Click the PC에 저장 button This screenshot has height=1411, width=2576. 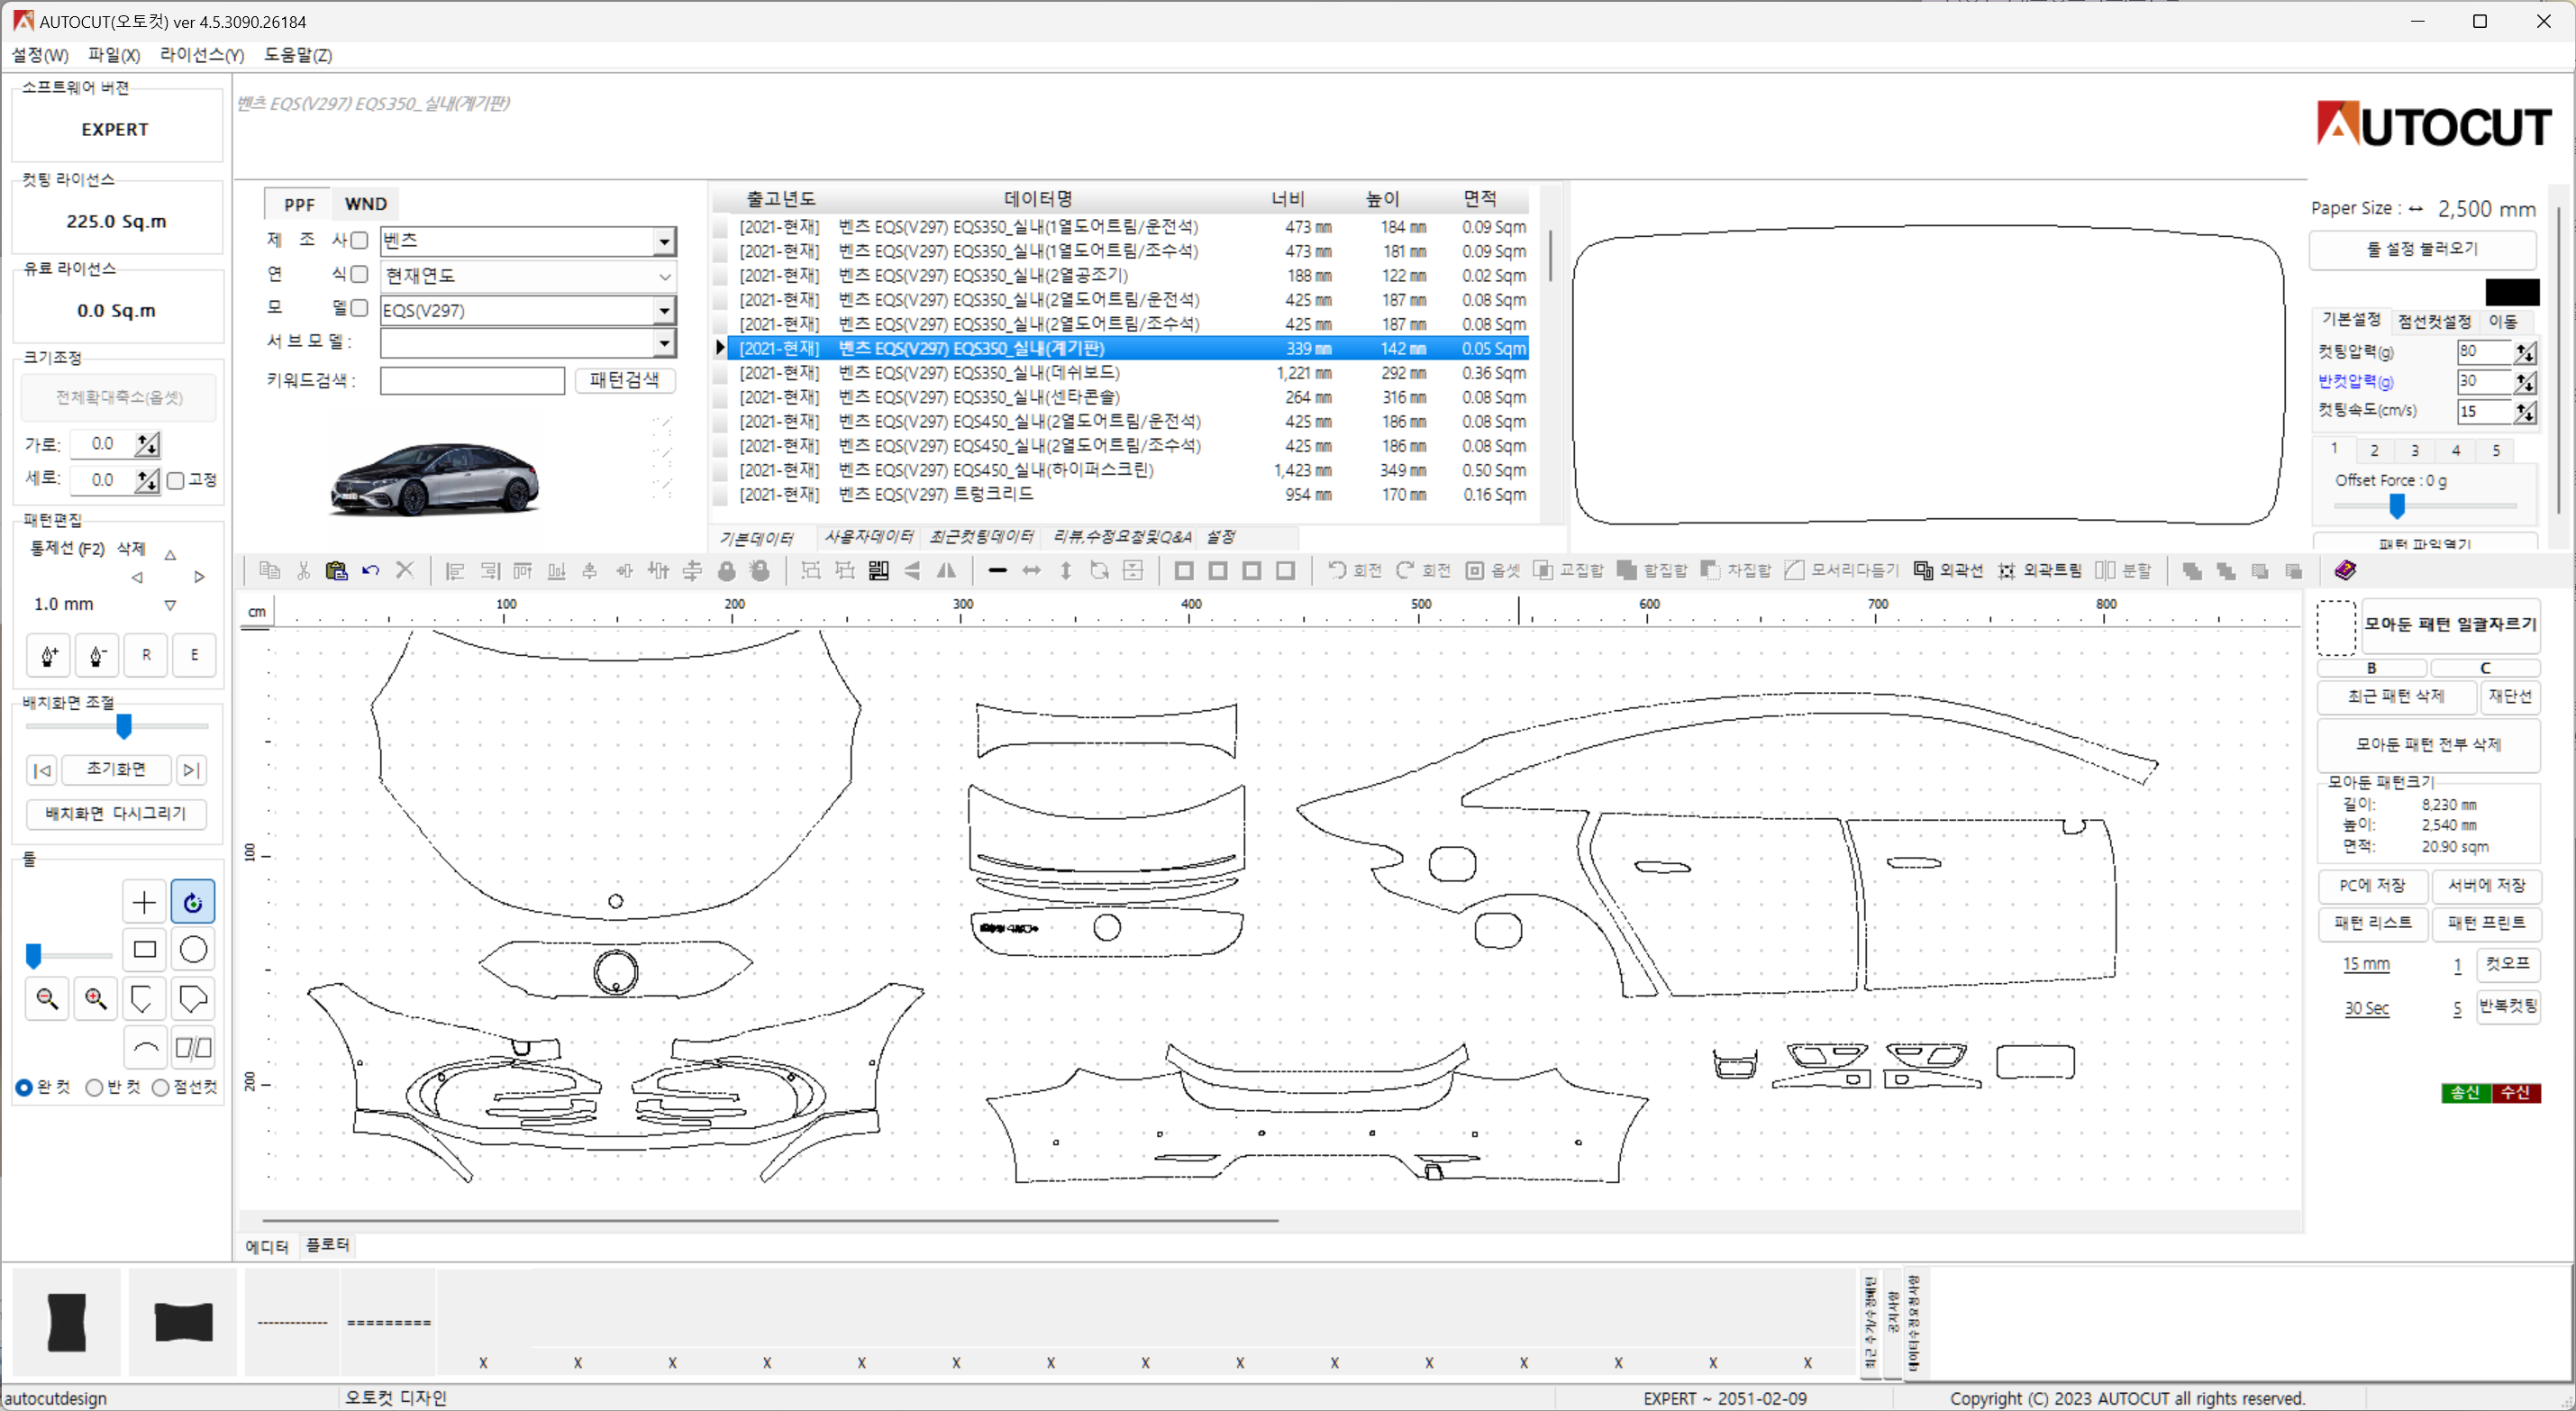tap(2372, 886)
